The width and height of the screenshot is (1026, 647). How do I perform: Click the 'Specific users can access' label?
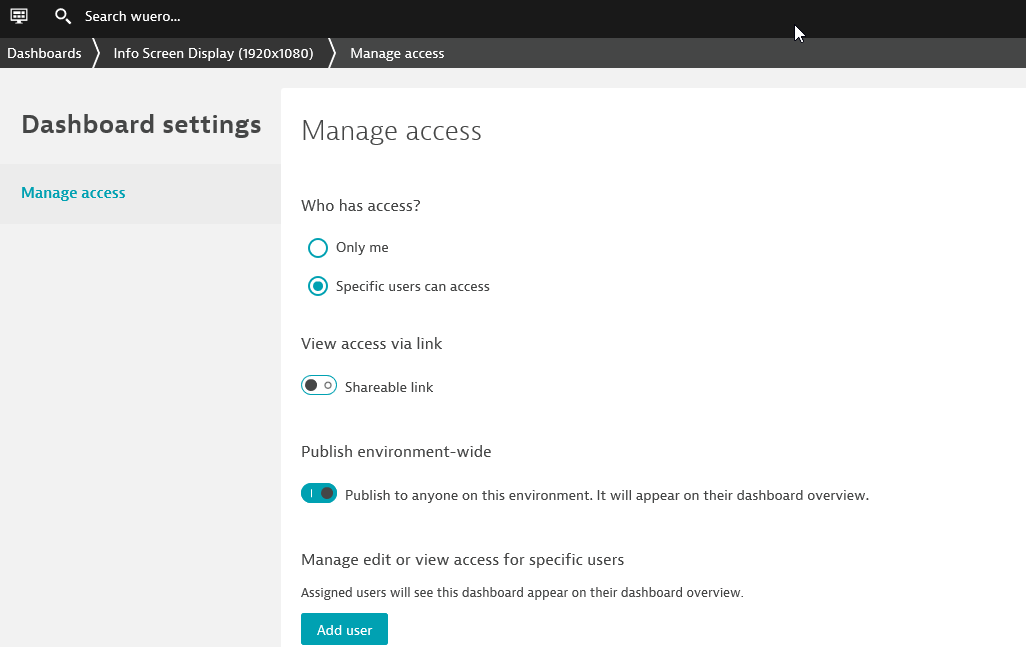coord(412,287)
